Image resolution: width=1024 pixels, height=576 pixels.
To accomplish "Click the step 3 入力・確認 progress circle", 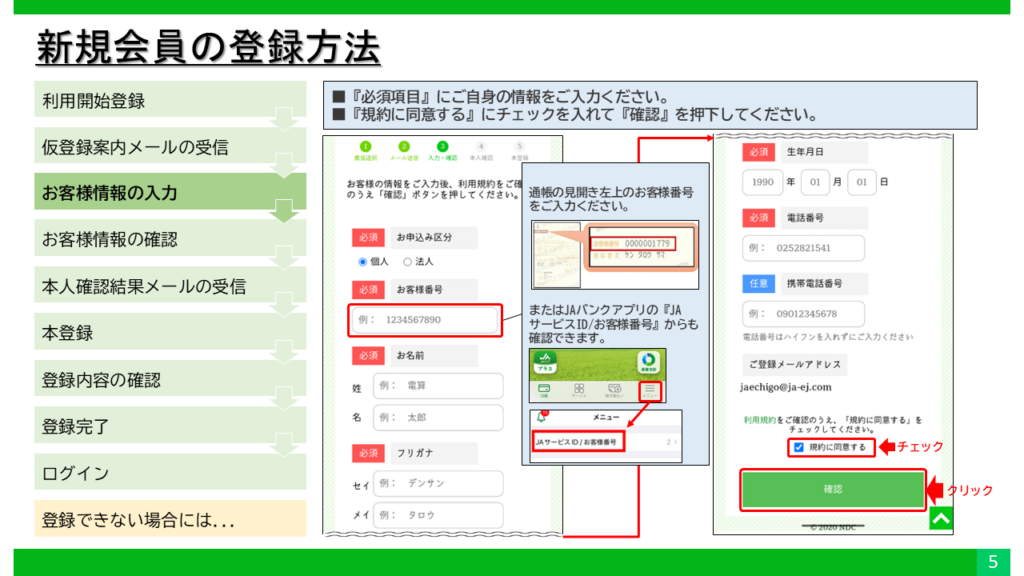I will (x=442, y=147).
